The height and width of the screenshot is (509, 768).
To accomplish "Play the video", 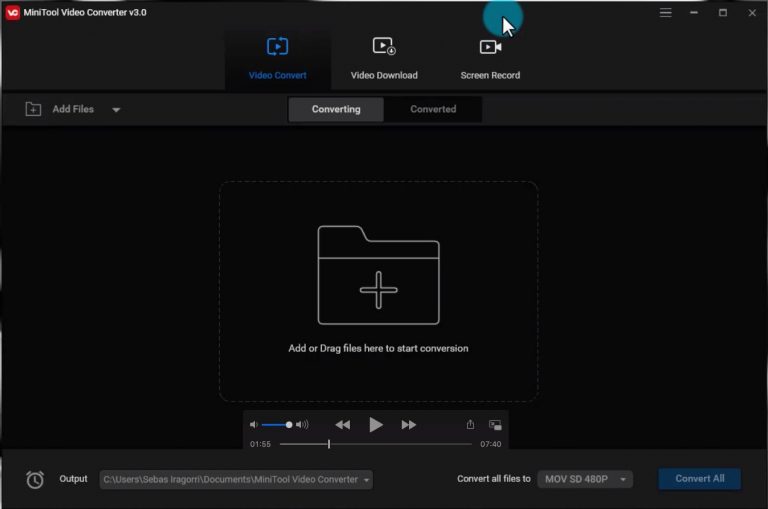I will [376, 425].
